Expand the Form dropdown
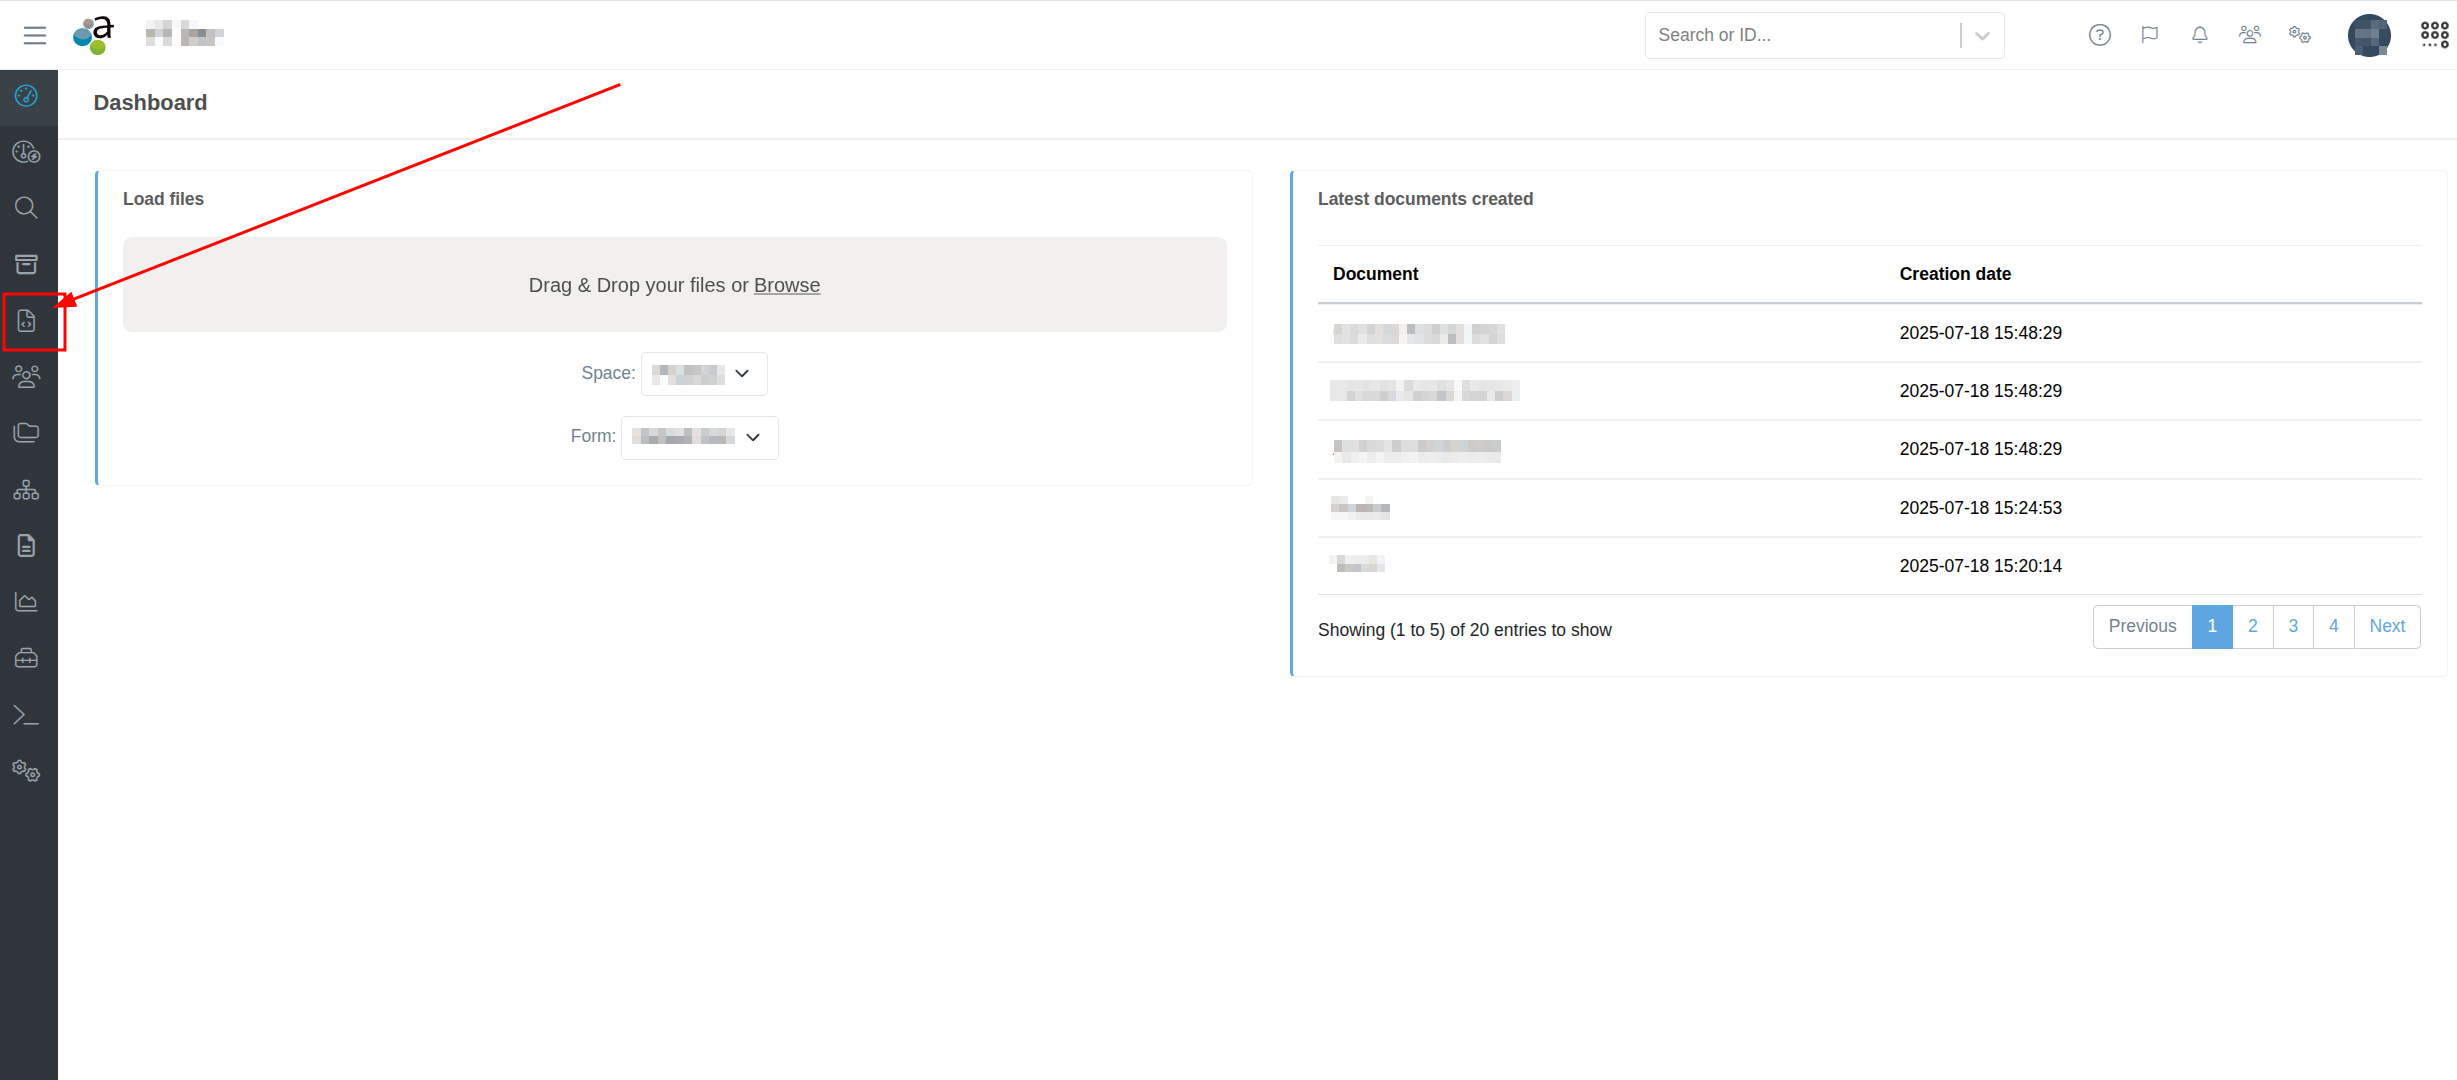This screenshot has width=2457, height=1080. coord(699,438)
